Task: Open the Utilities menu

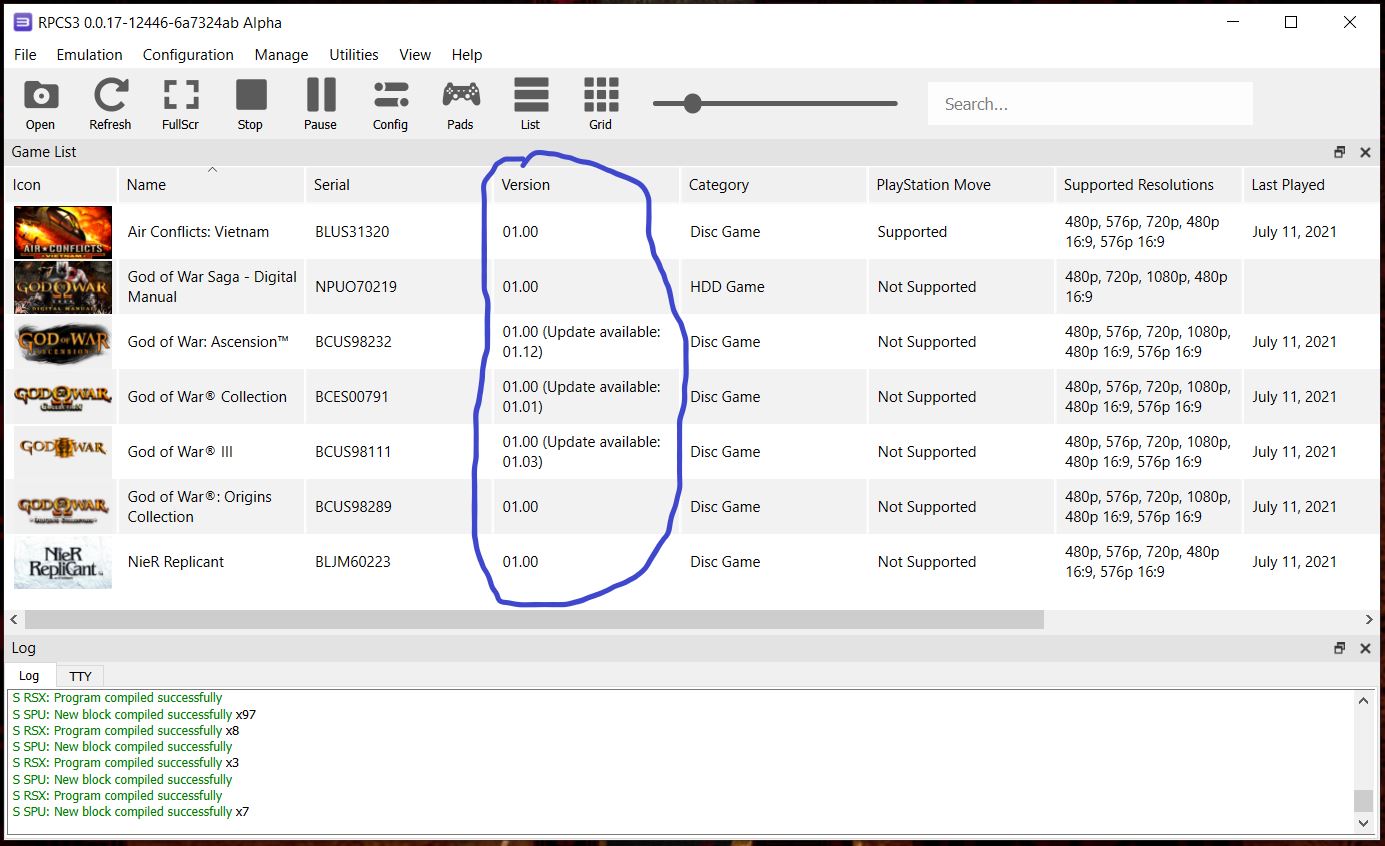Action: point(353,55)
